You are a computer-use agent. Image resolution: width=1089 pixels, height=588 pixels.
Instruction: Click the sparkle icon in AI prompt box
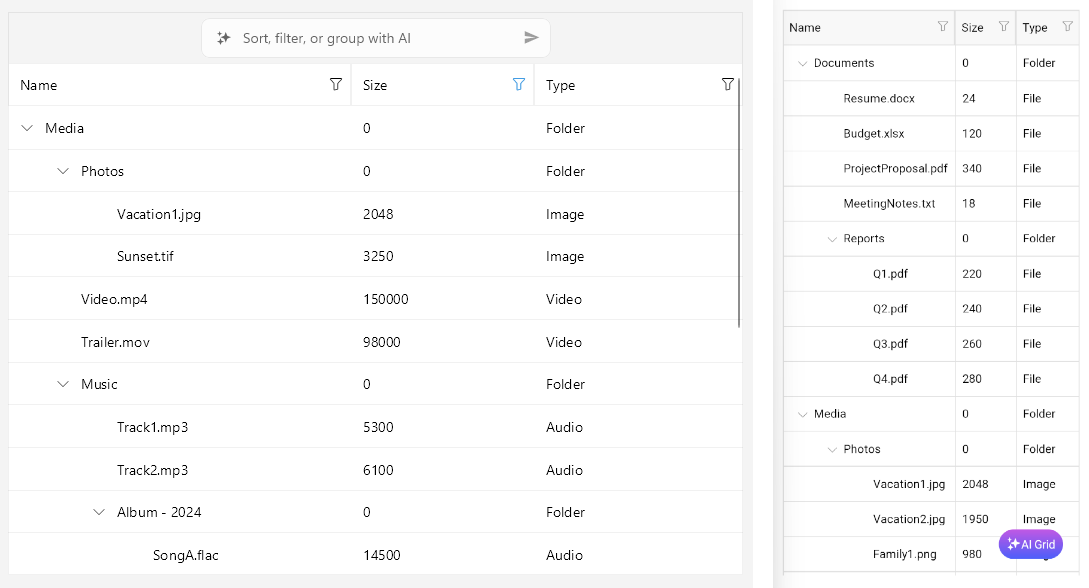[x=224, y=38]
